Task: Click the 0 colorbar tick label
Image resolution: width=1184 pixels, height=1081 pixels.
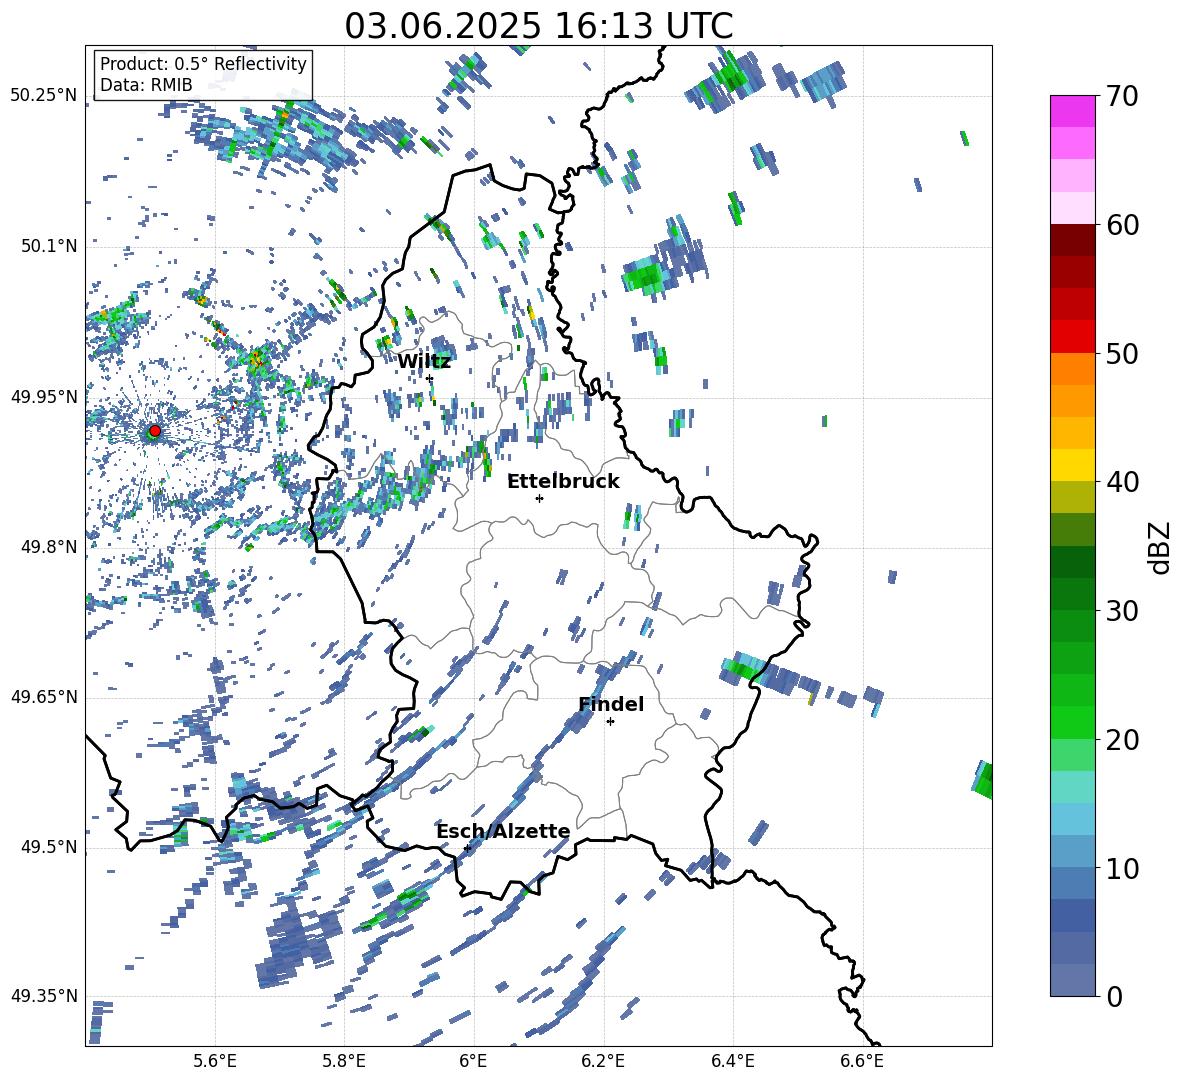Action: tap(1114, 996)
